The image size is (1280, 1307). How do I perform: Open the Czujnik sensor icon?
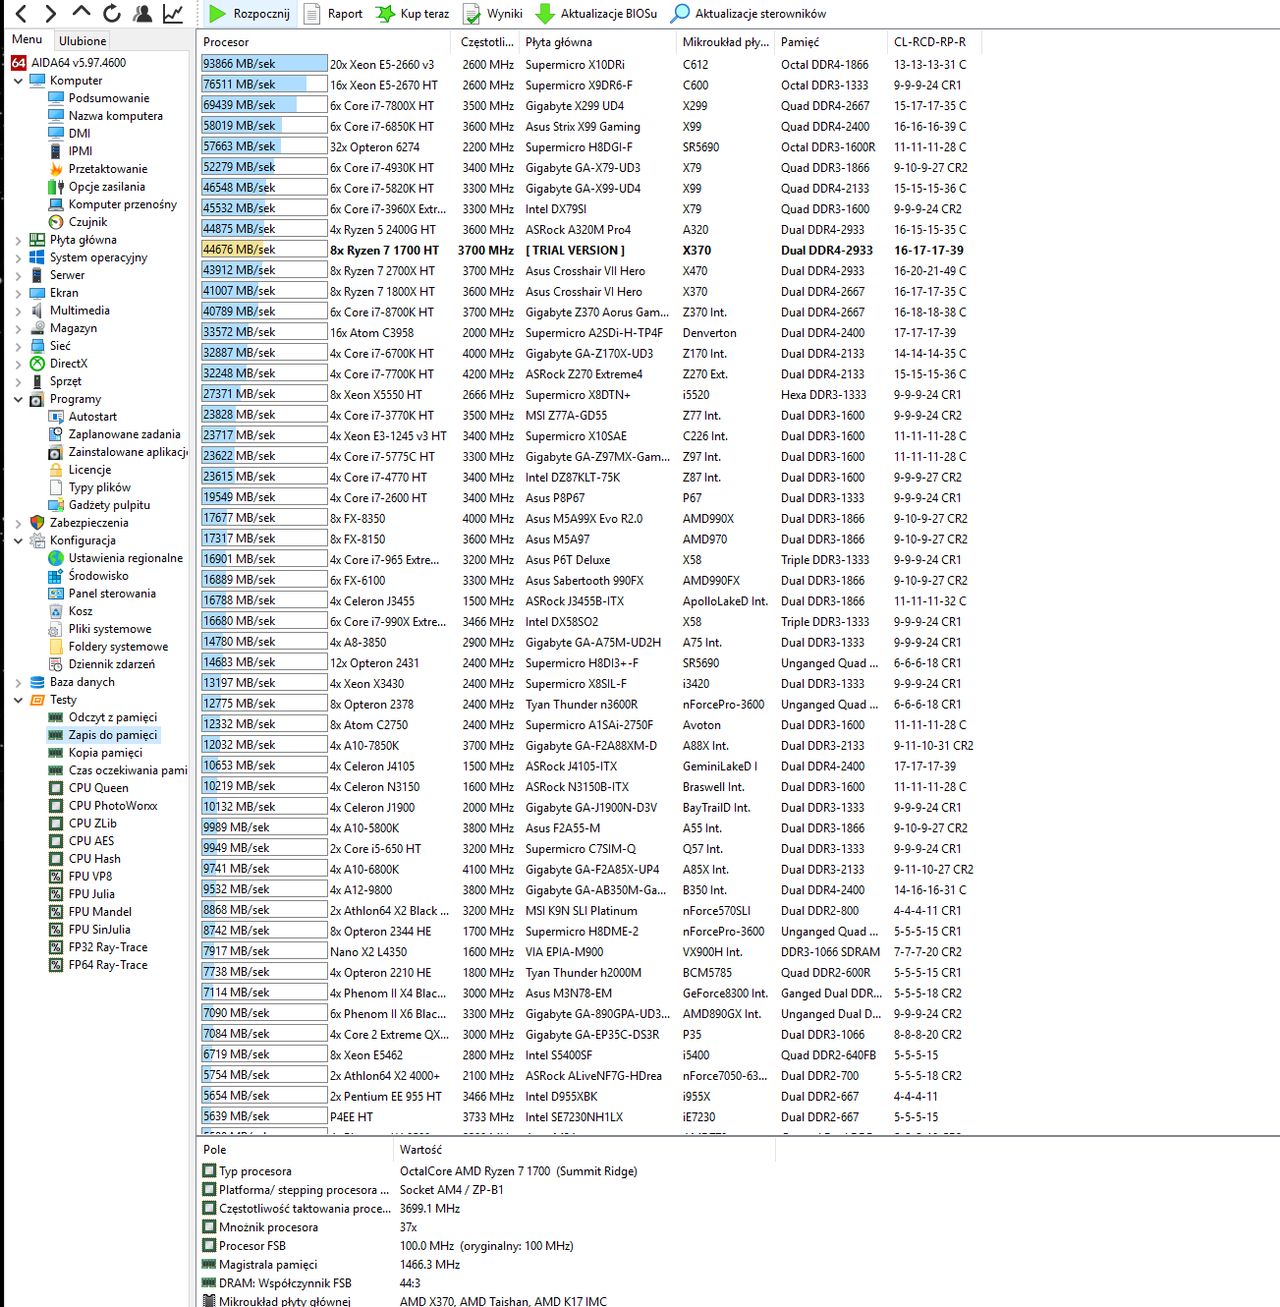(56, 222)
